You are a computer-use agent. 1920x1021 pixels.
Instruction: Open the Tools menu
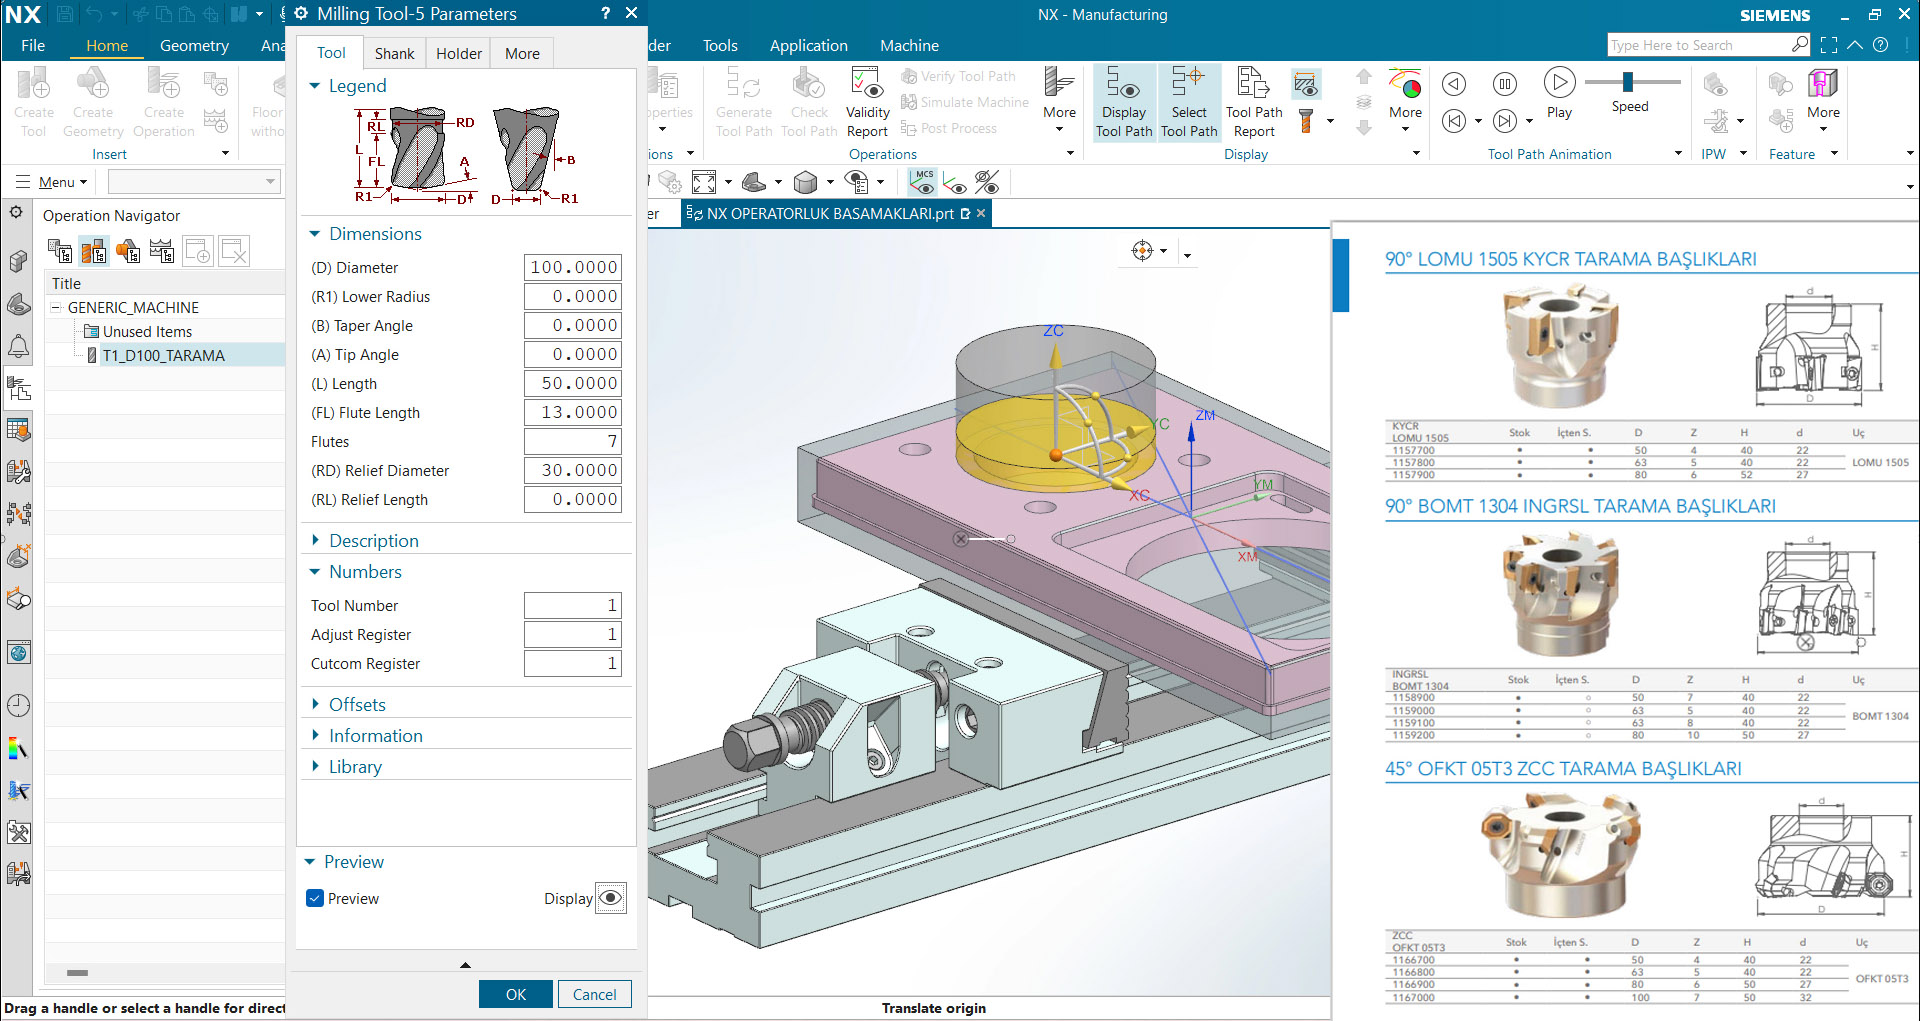click(x=720, y=45)
